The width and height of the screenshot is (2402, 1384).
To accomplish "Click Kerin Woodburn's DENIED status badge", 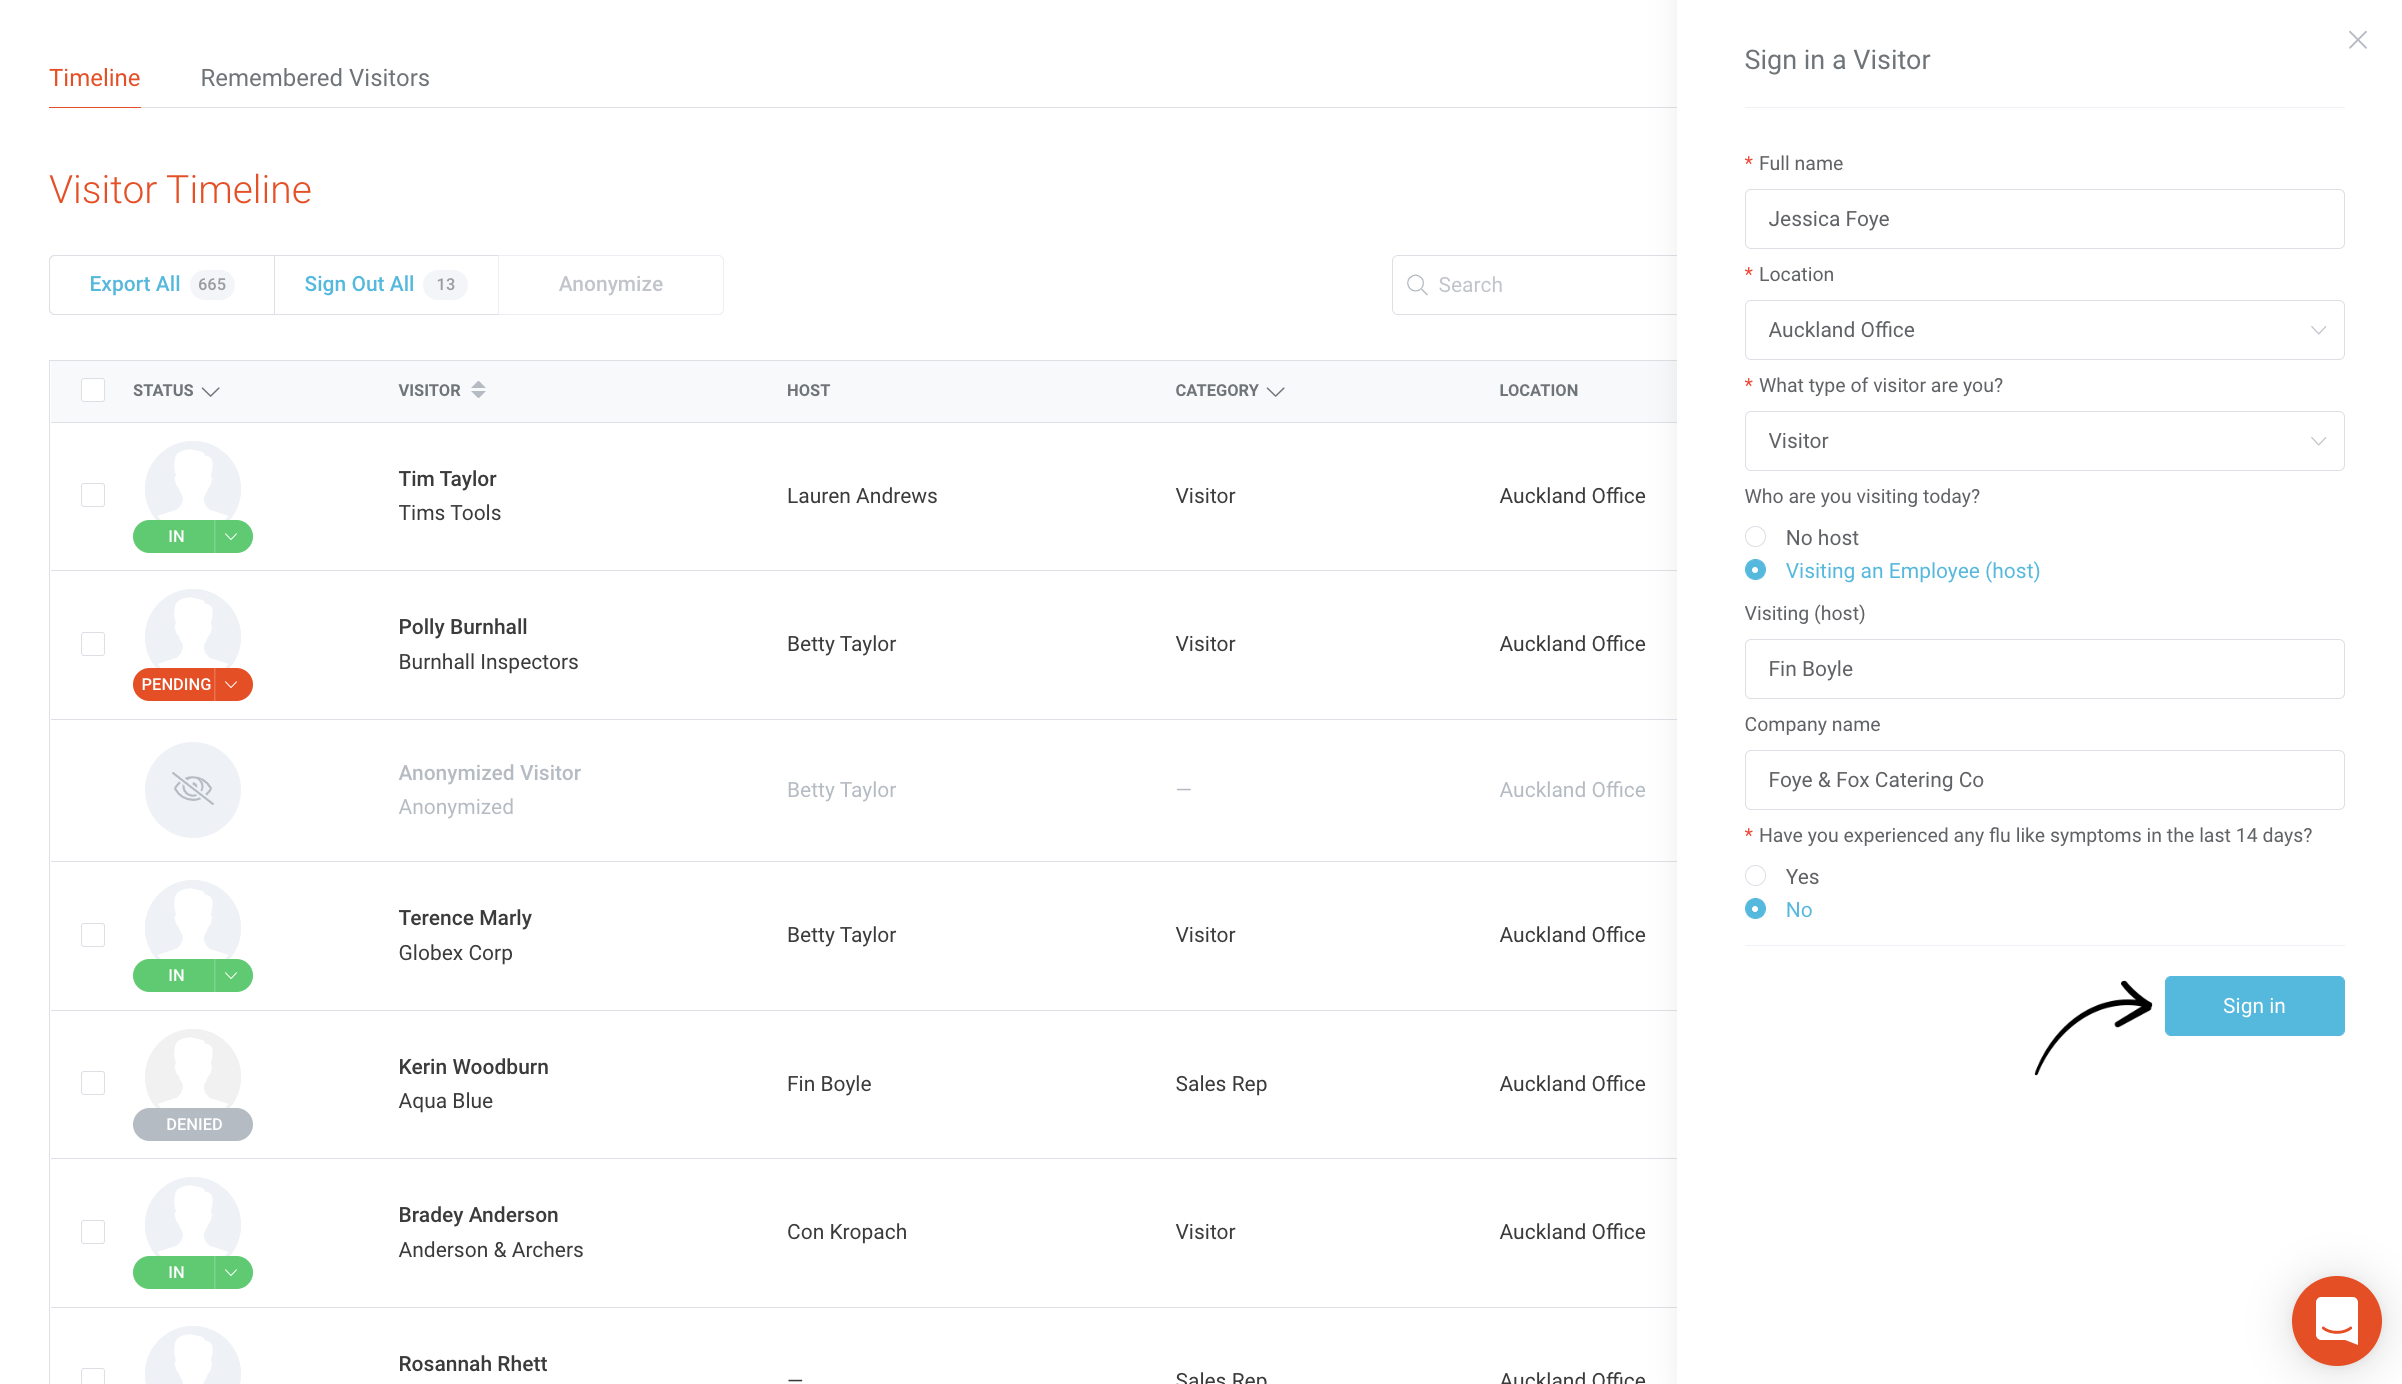I will [x=193, y=1124].
